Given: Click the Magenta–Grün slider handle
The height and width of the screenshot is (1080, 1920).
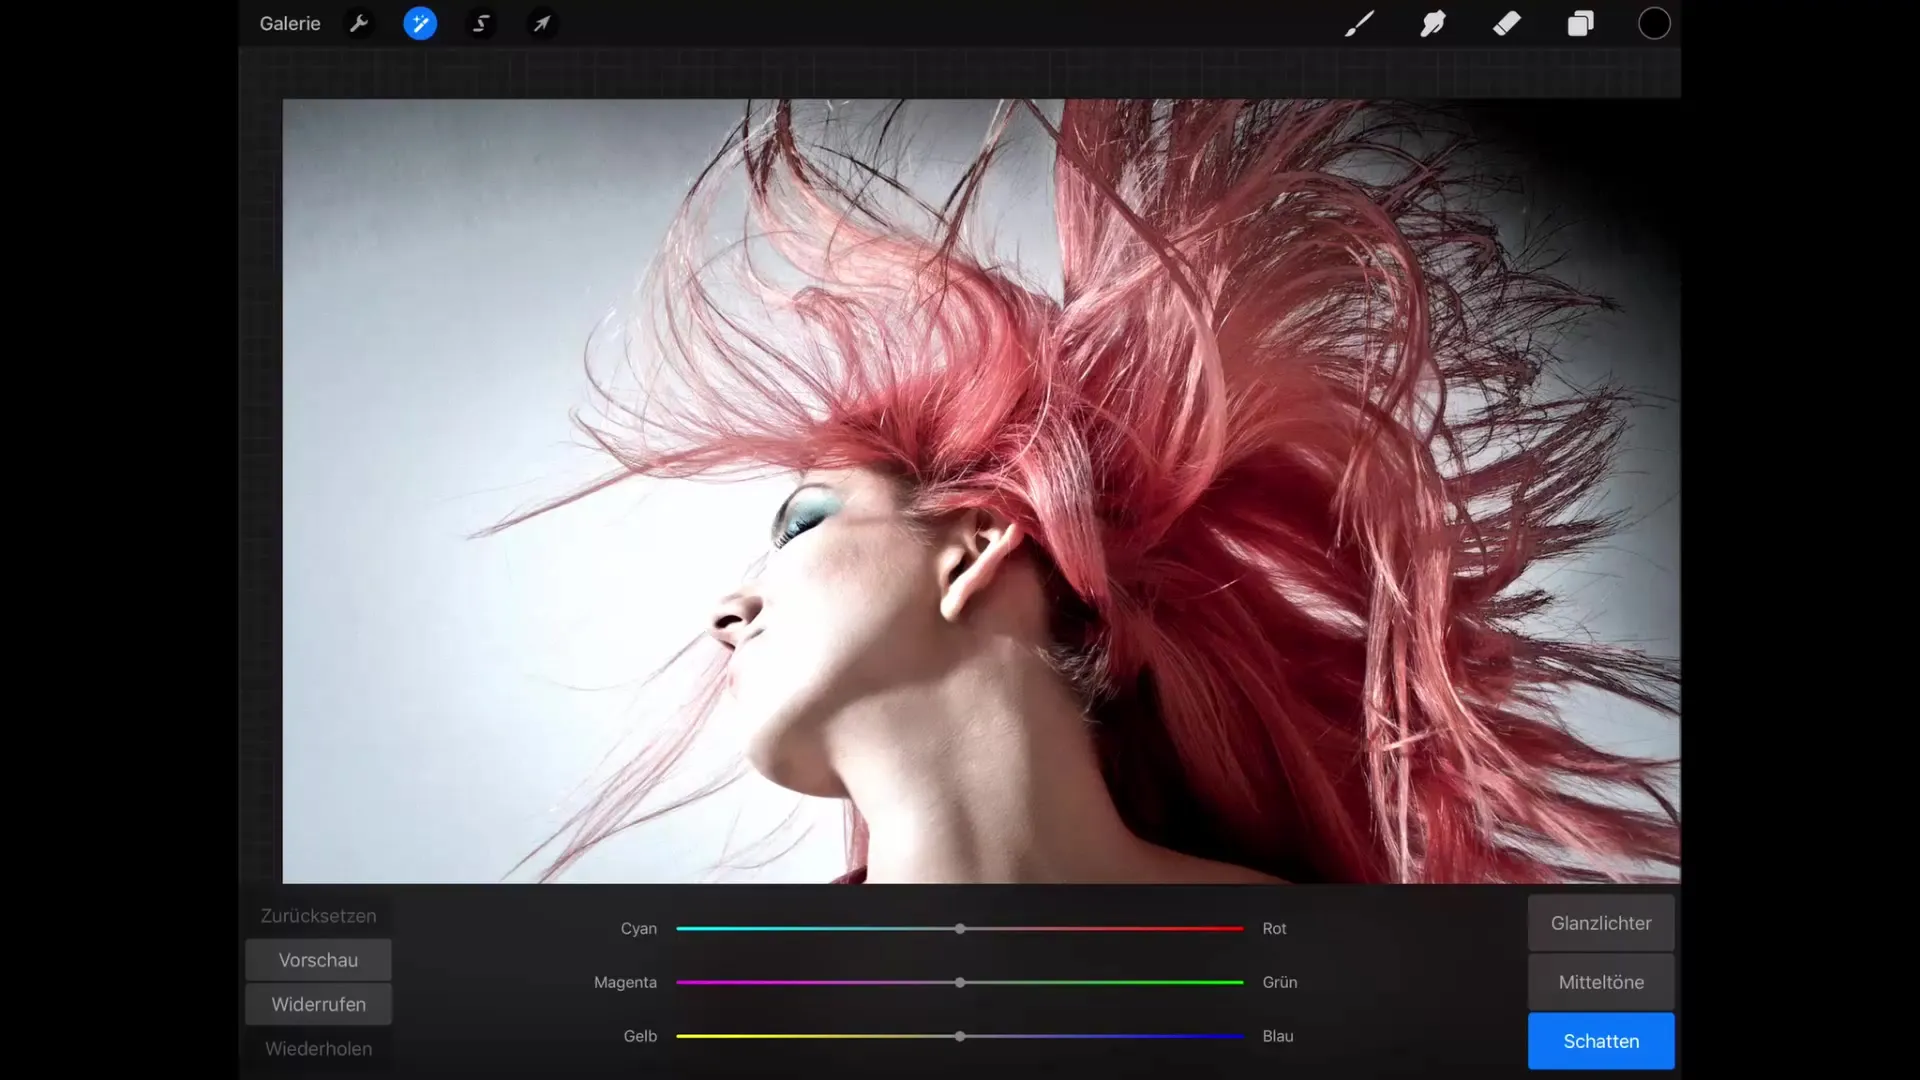Looking at the screenshot, I should point(960,983).
